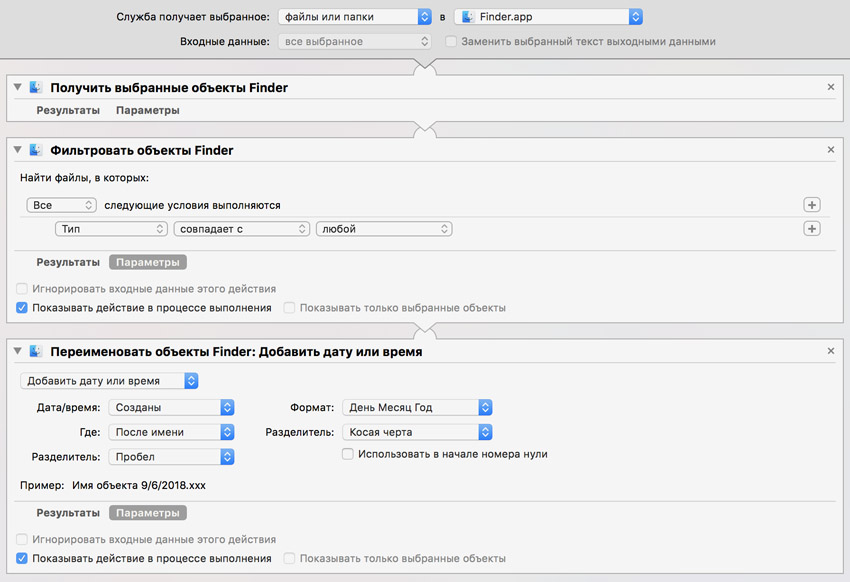
Task: Open the disabled "все выбранное" input data dropdown
Action: [x=355, y=41]
